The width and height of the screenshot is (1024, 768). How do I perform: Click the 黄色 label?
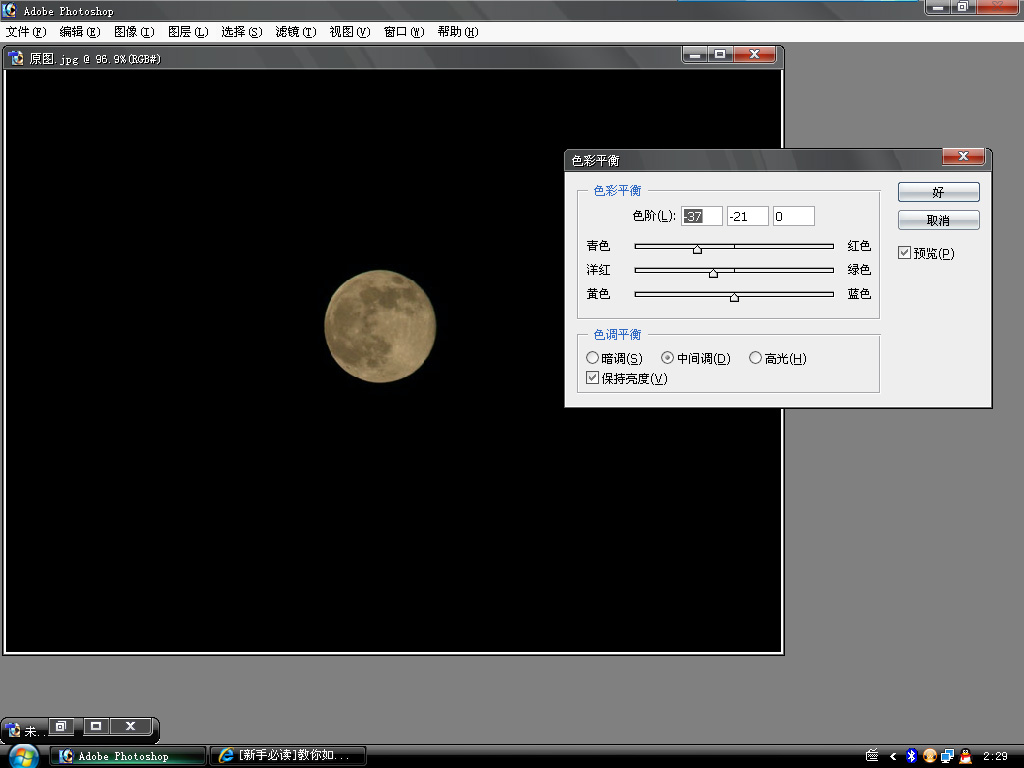click(598, 294)
